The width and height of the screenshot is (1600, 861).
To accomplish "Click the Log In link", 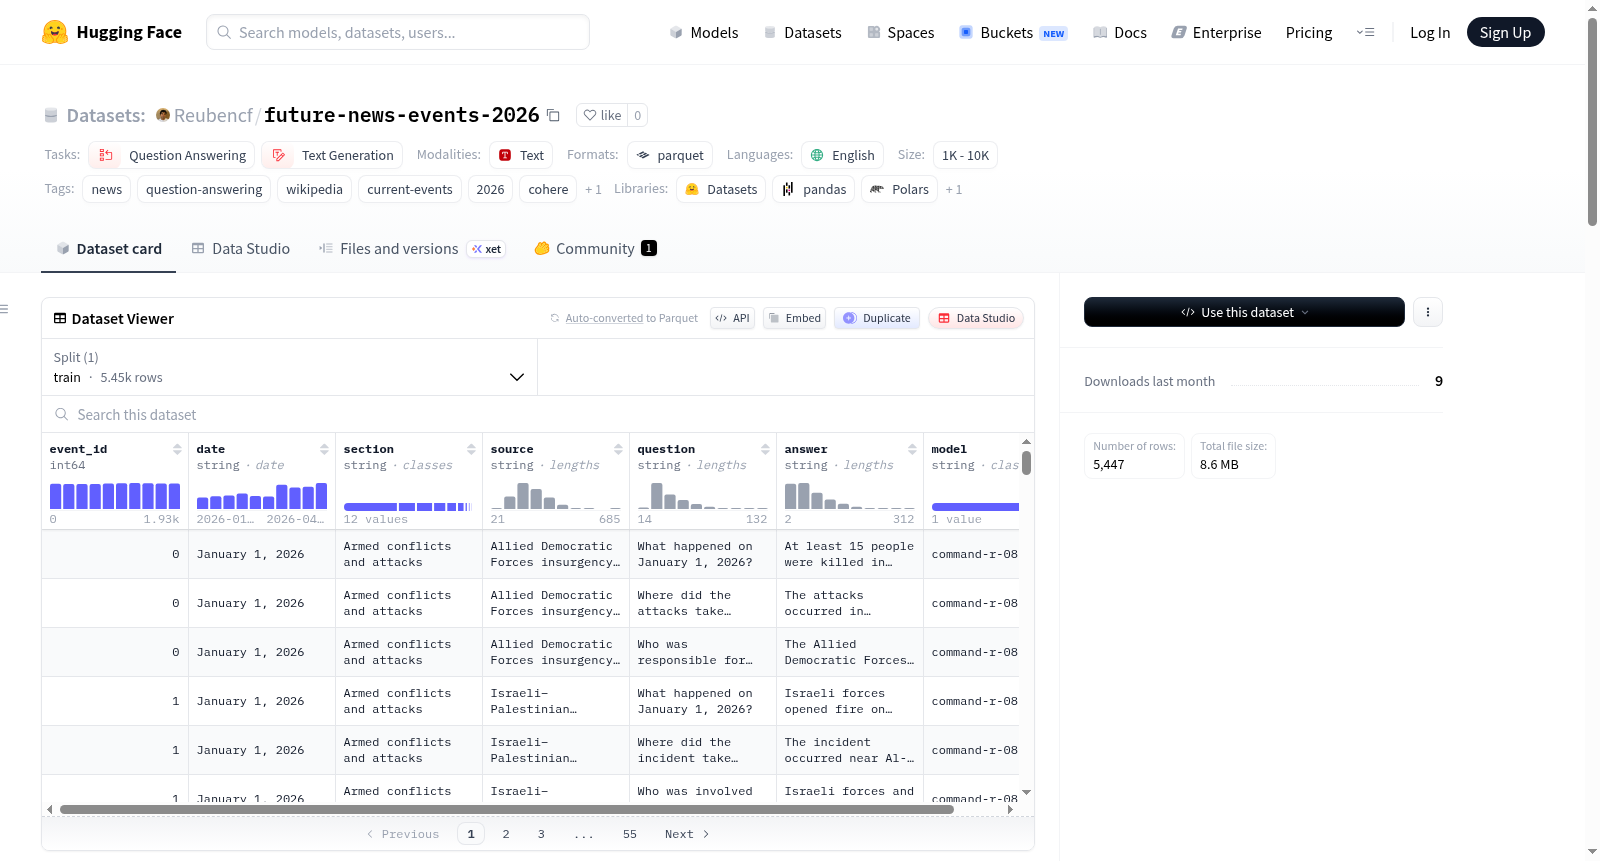I will [x=1429, y=32].
